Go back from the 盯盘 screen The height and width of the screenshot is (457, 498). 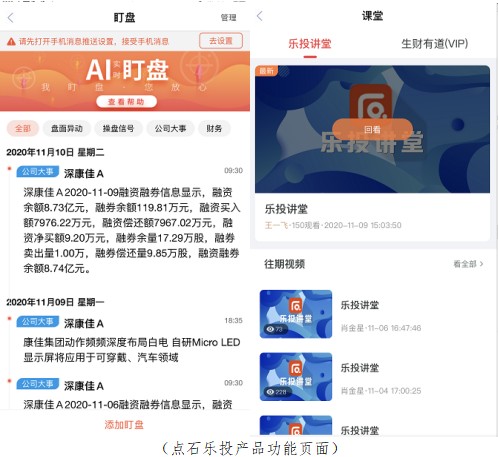pyautogui.click(x=11, y=18)
